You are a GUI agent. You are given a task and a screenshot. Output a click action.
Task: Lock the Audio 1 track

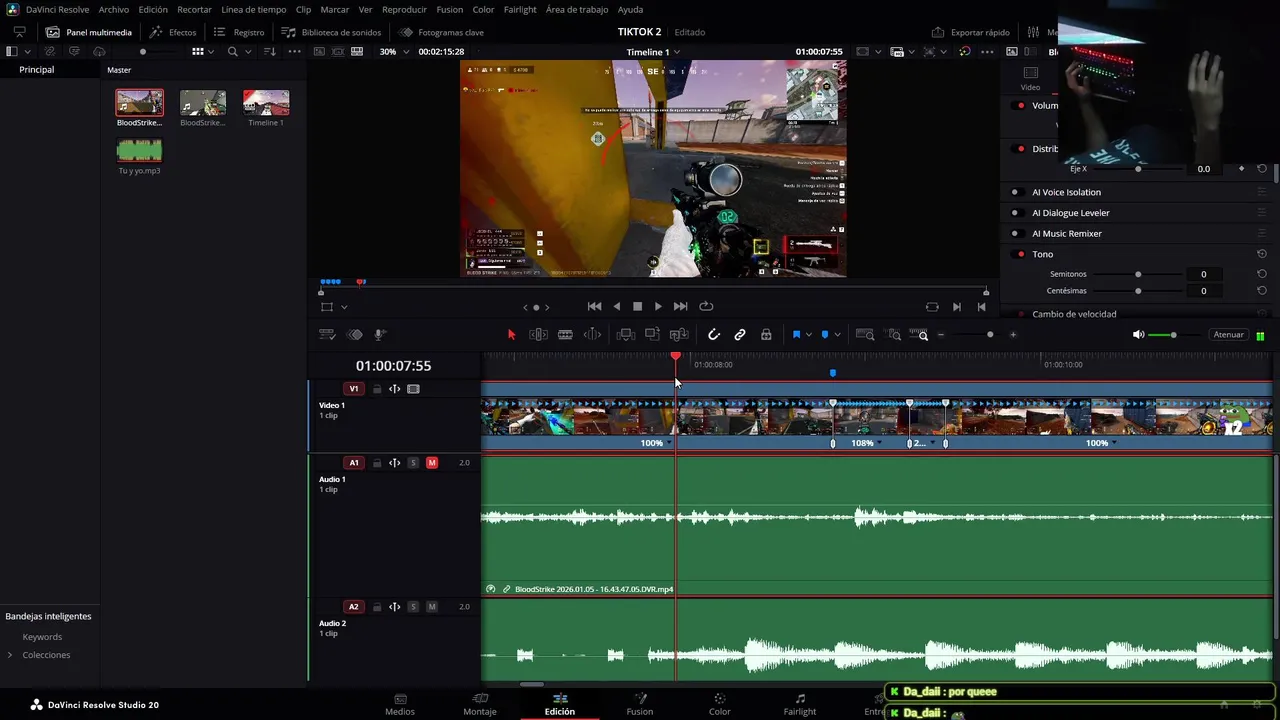[x=377, y=463]
